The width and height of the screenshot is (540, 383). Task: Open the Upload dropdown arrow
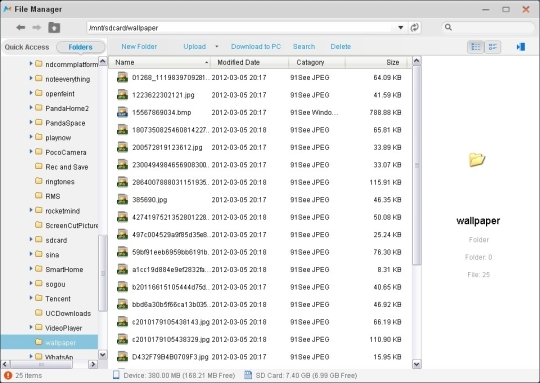point(217,46)
